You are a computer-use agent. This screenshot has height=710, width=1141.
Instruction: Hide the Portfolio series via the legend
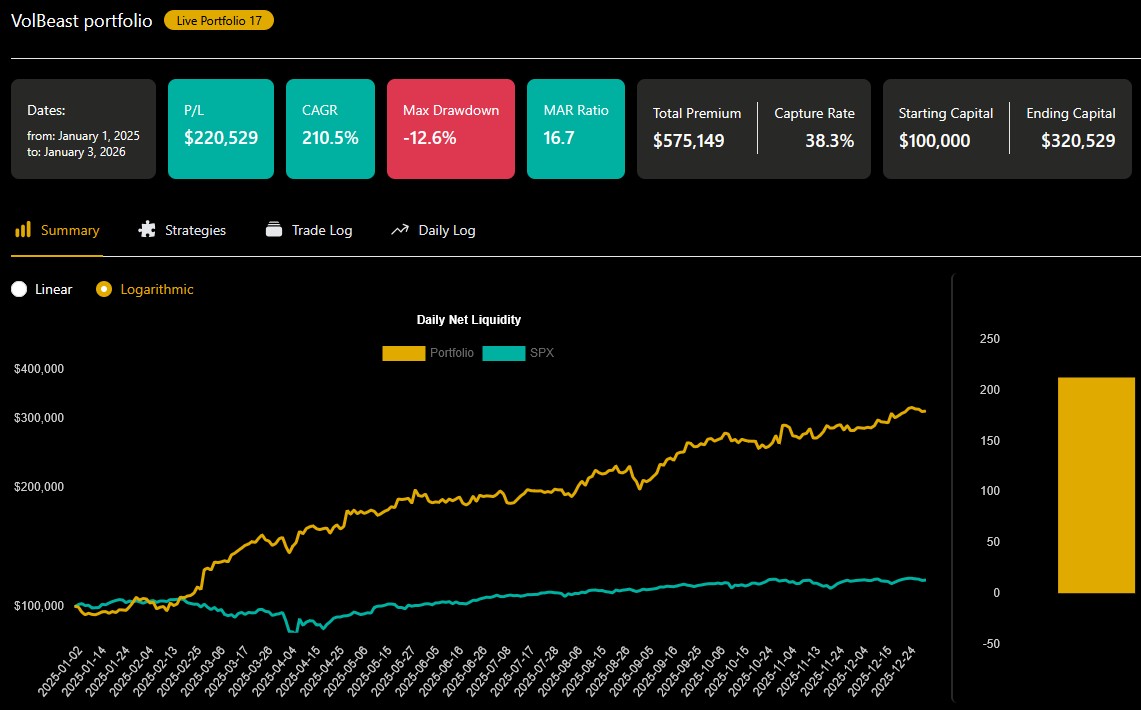[424, 353]
